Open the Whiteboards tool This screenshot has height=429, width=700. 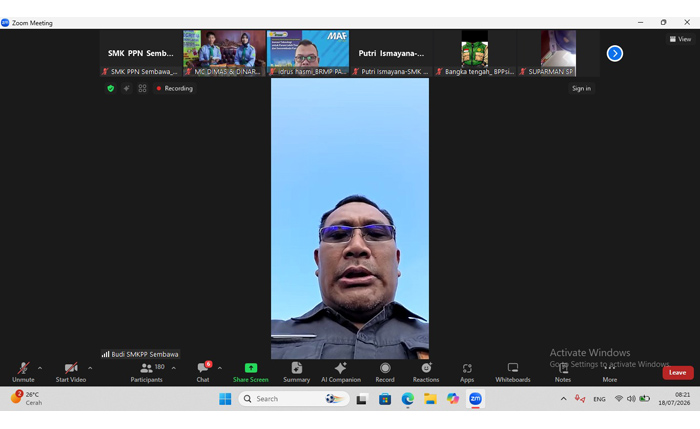click(512, 372)
